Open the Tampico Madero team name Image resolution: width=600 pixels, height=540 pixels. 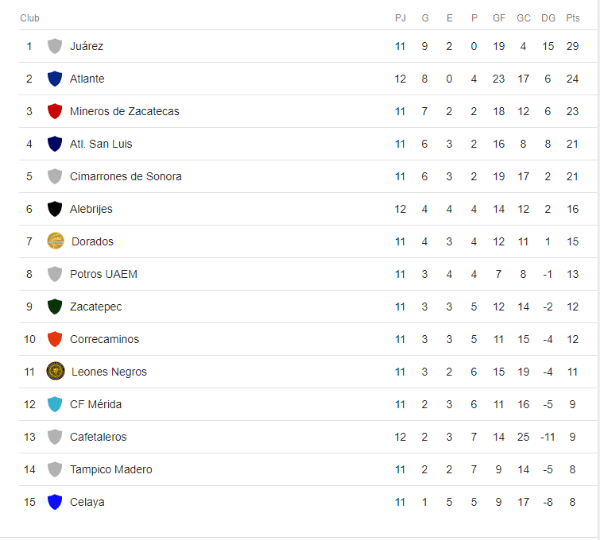111,469
